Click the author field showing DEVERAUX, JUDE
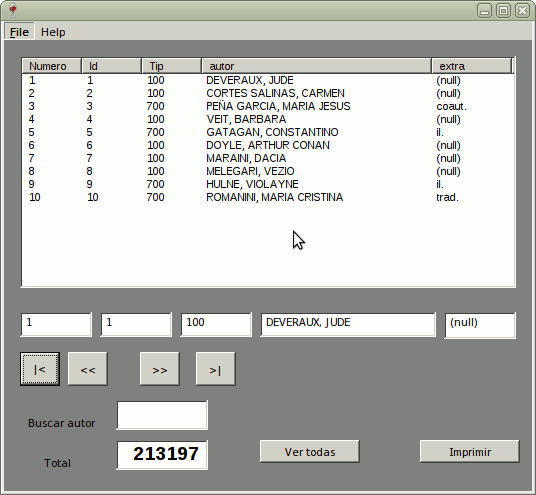Viewport: 536px width, 495px height. point(348,324)
